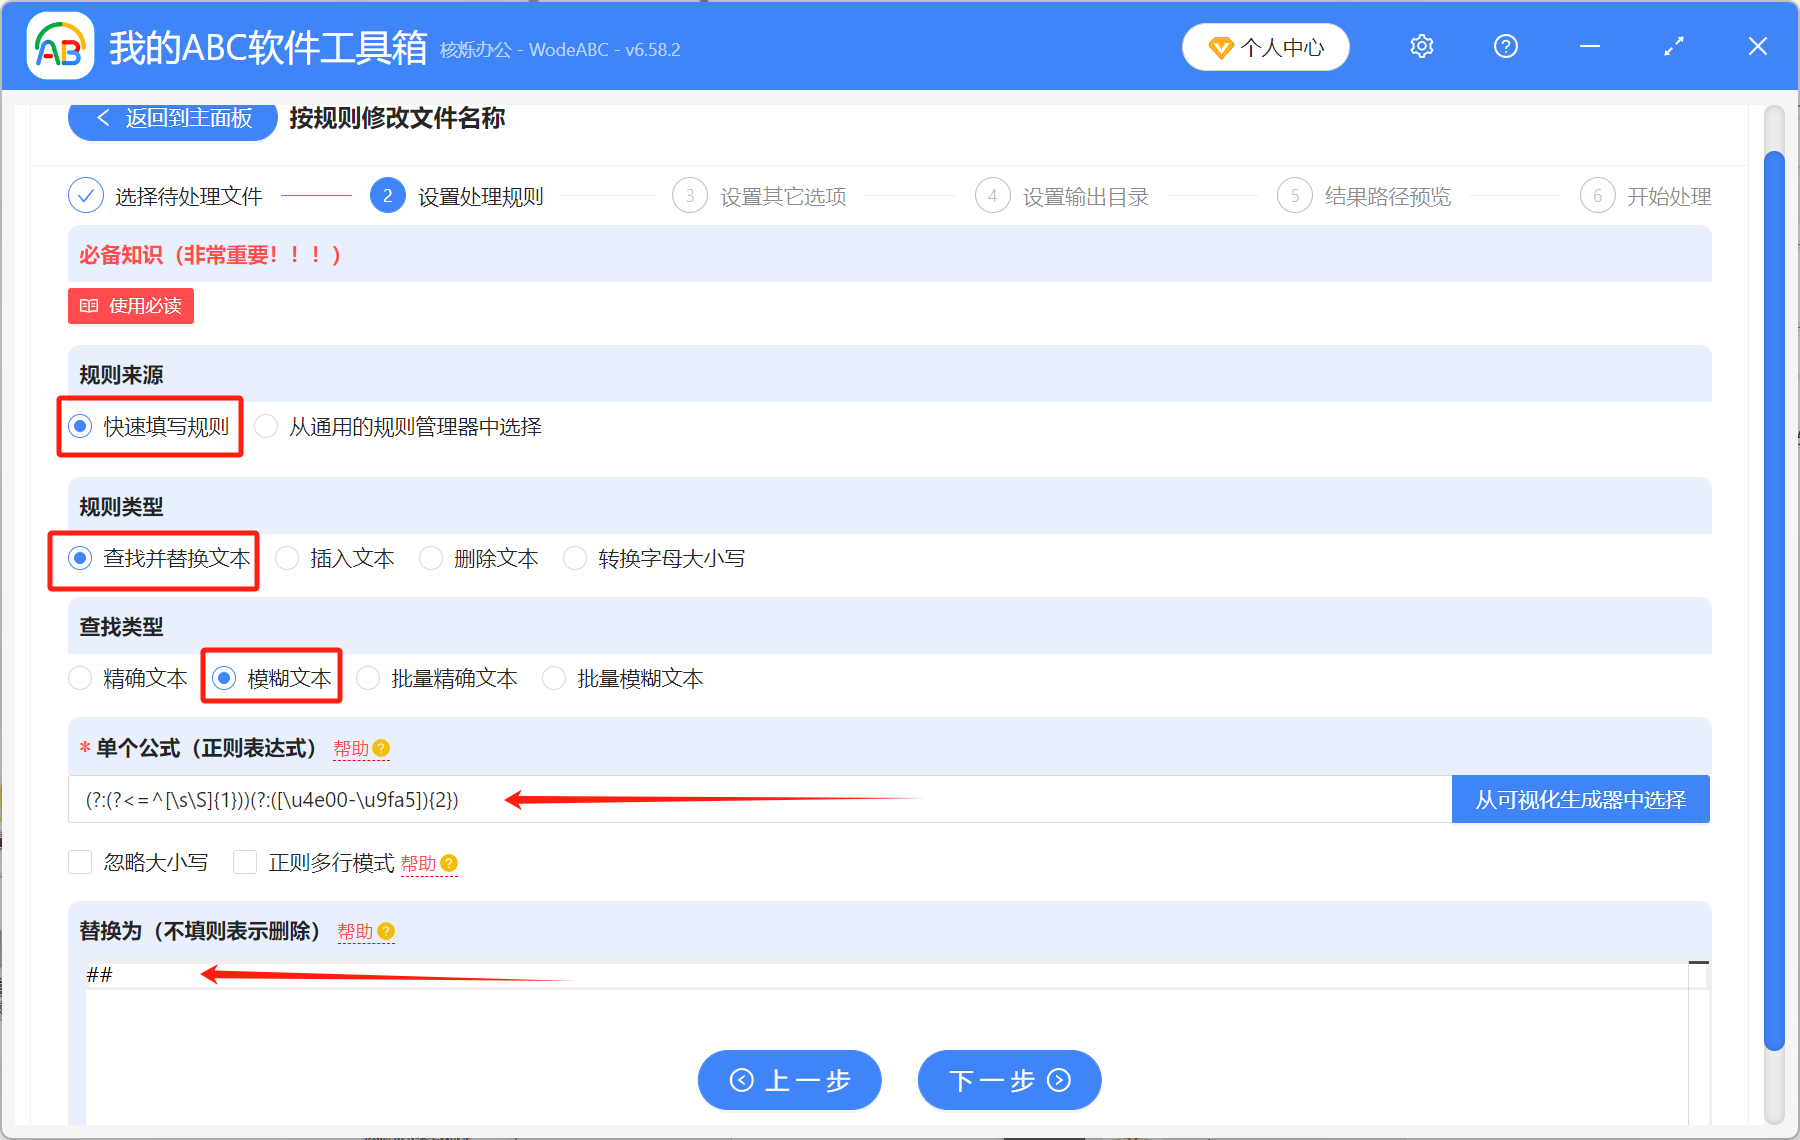Image resolution: width=1800 pixels, height=1140 pixels.
Task: Open 使用必读 with the book icon
Action: [130, 306]
